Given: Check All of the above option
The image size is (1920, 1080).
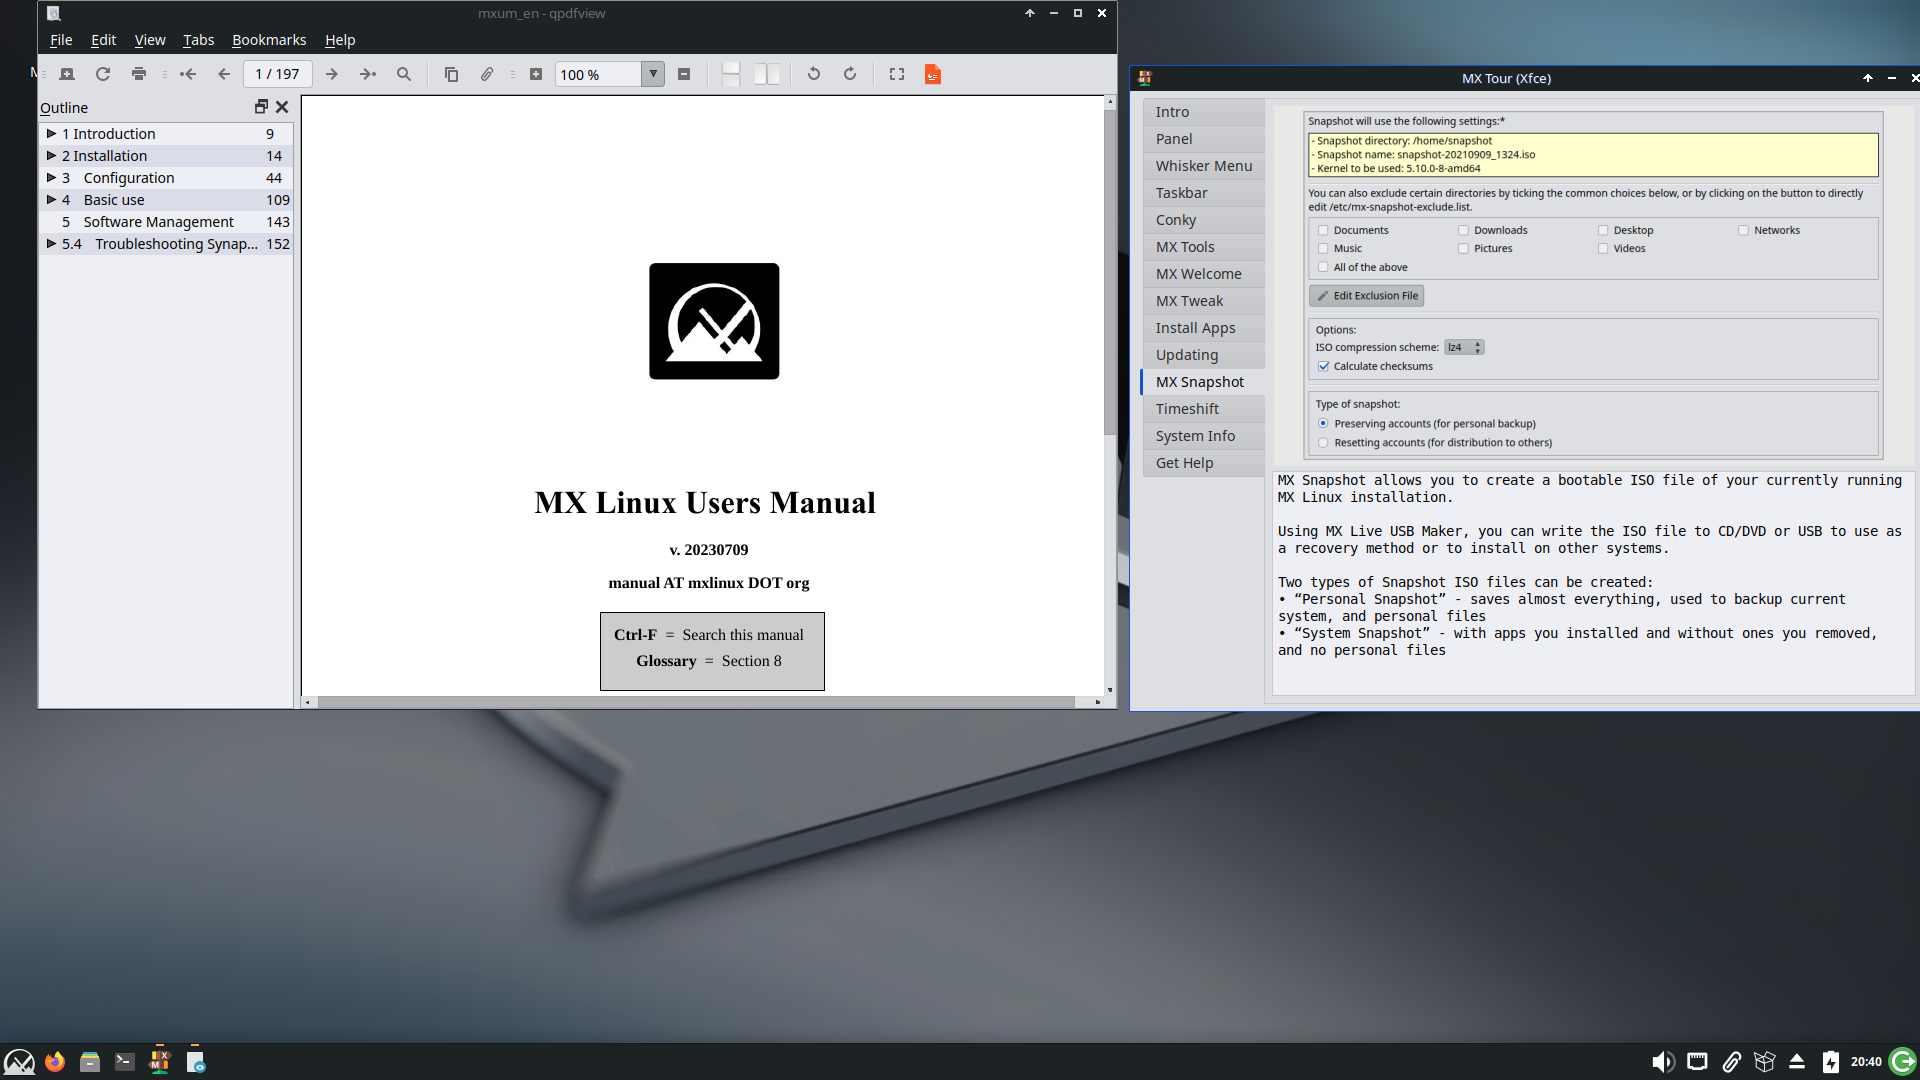Looking at the screenshot, I should 1323,267.
